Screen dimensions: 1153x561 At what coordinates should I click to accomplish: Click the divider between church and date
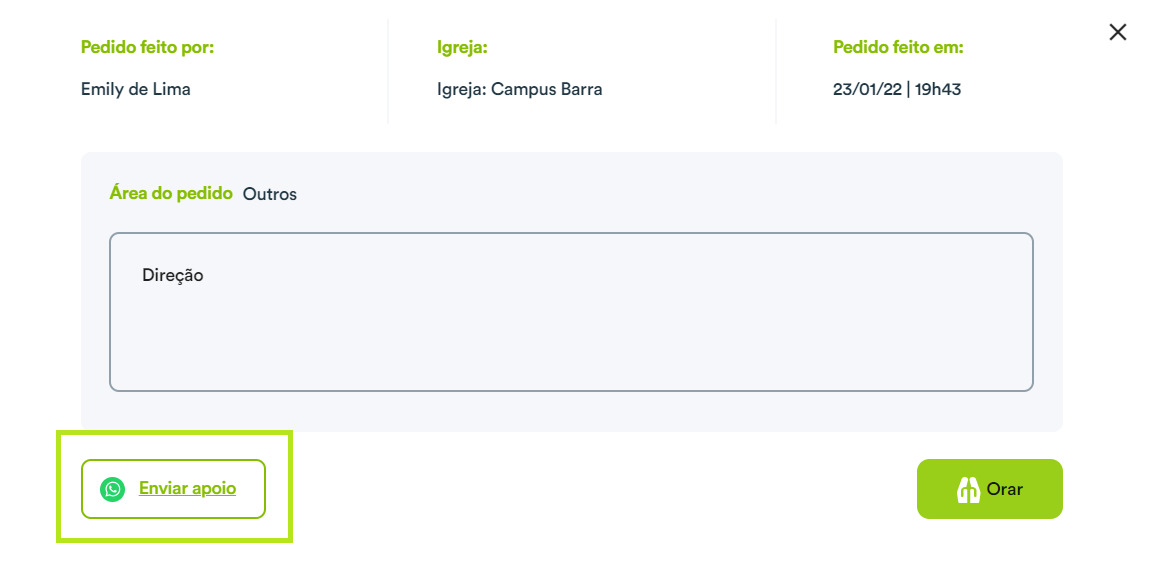point(776,71)
